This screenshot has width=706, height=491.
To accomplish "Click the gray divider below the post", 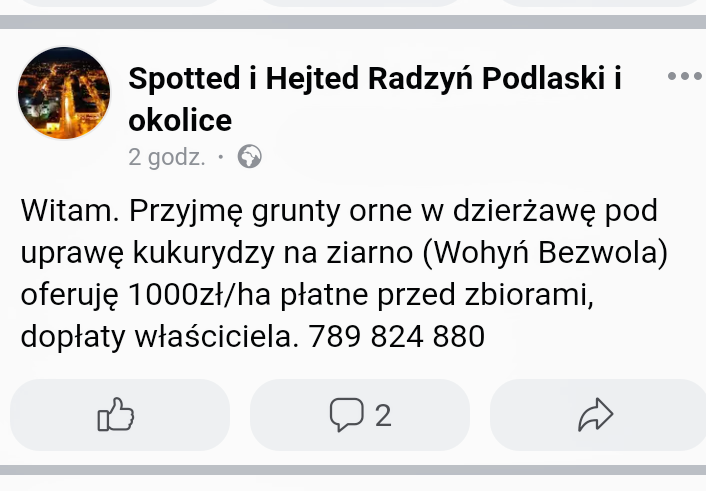I will click(x=353, y=470).
